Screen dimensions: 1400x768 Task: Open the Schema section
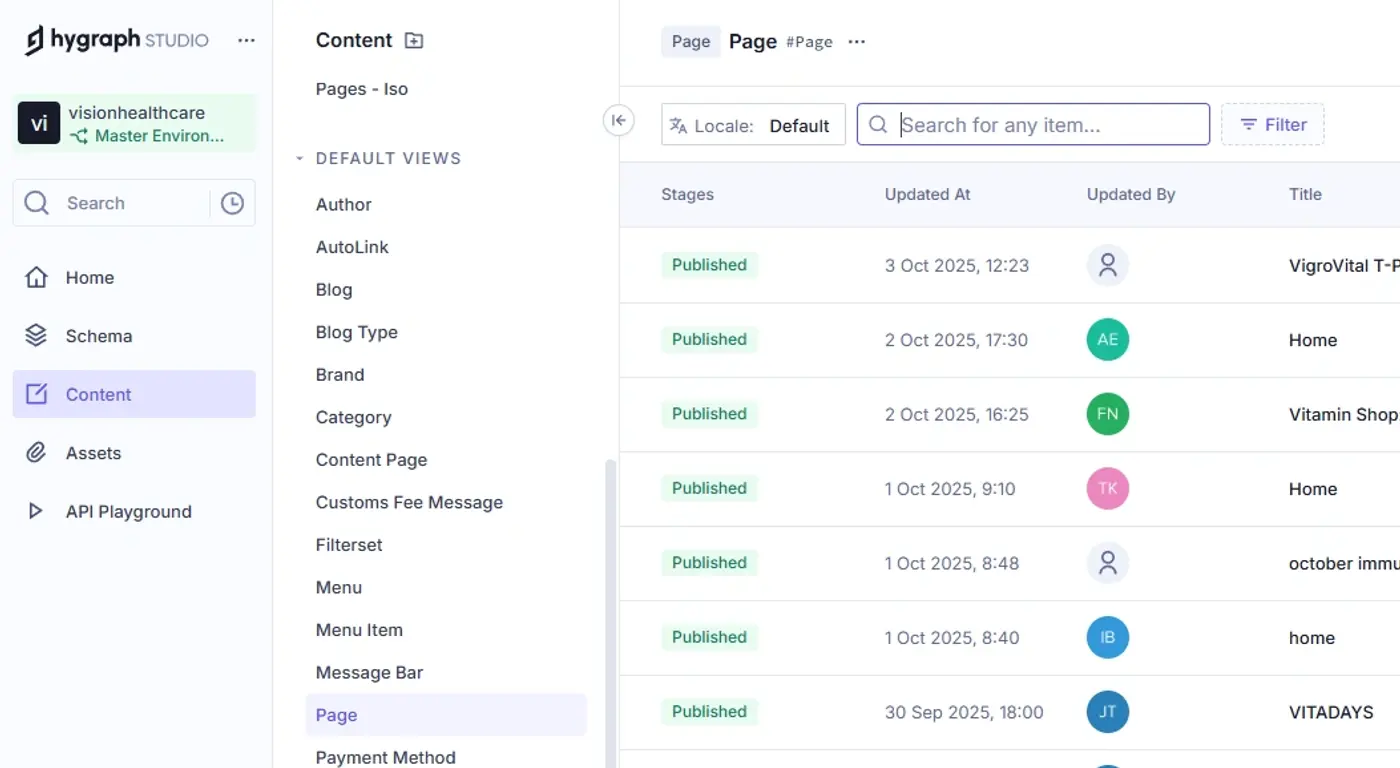pos(134,336)
